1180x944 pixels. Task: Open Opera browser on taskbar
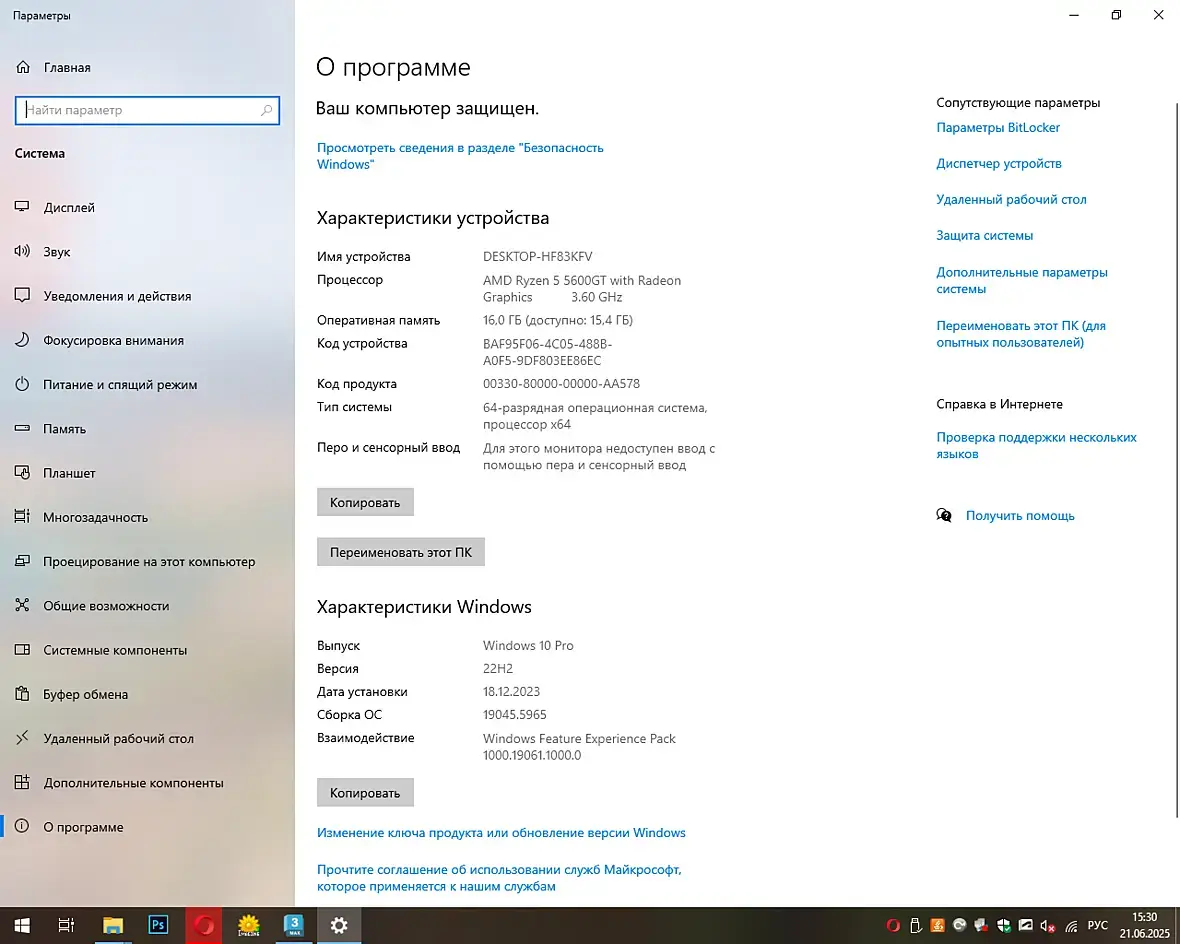tap(204, 925)
